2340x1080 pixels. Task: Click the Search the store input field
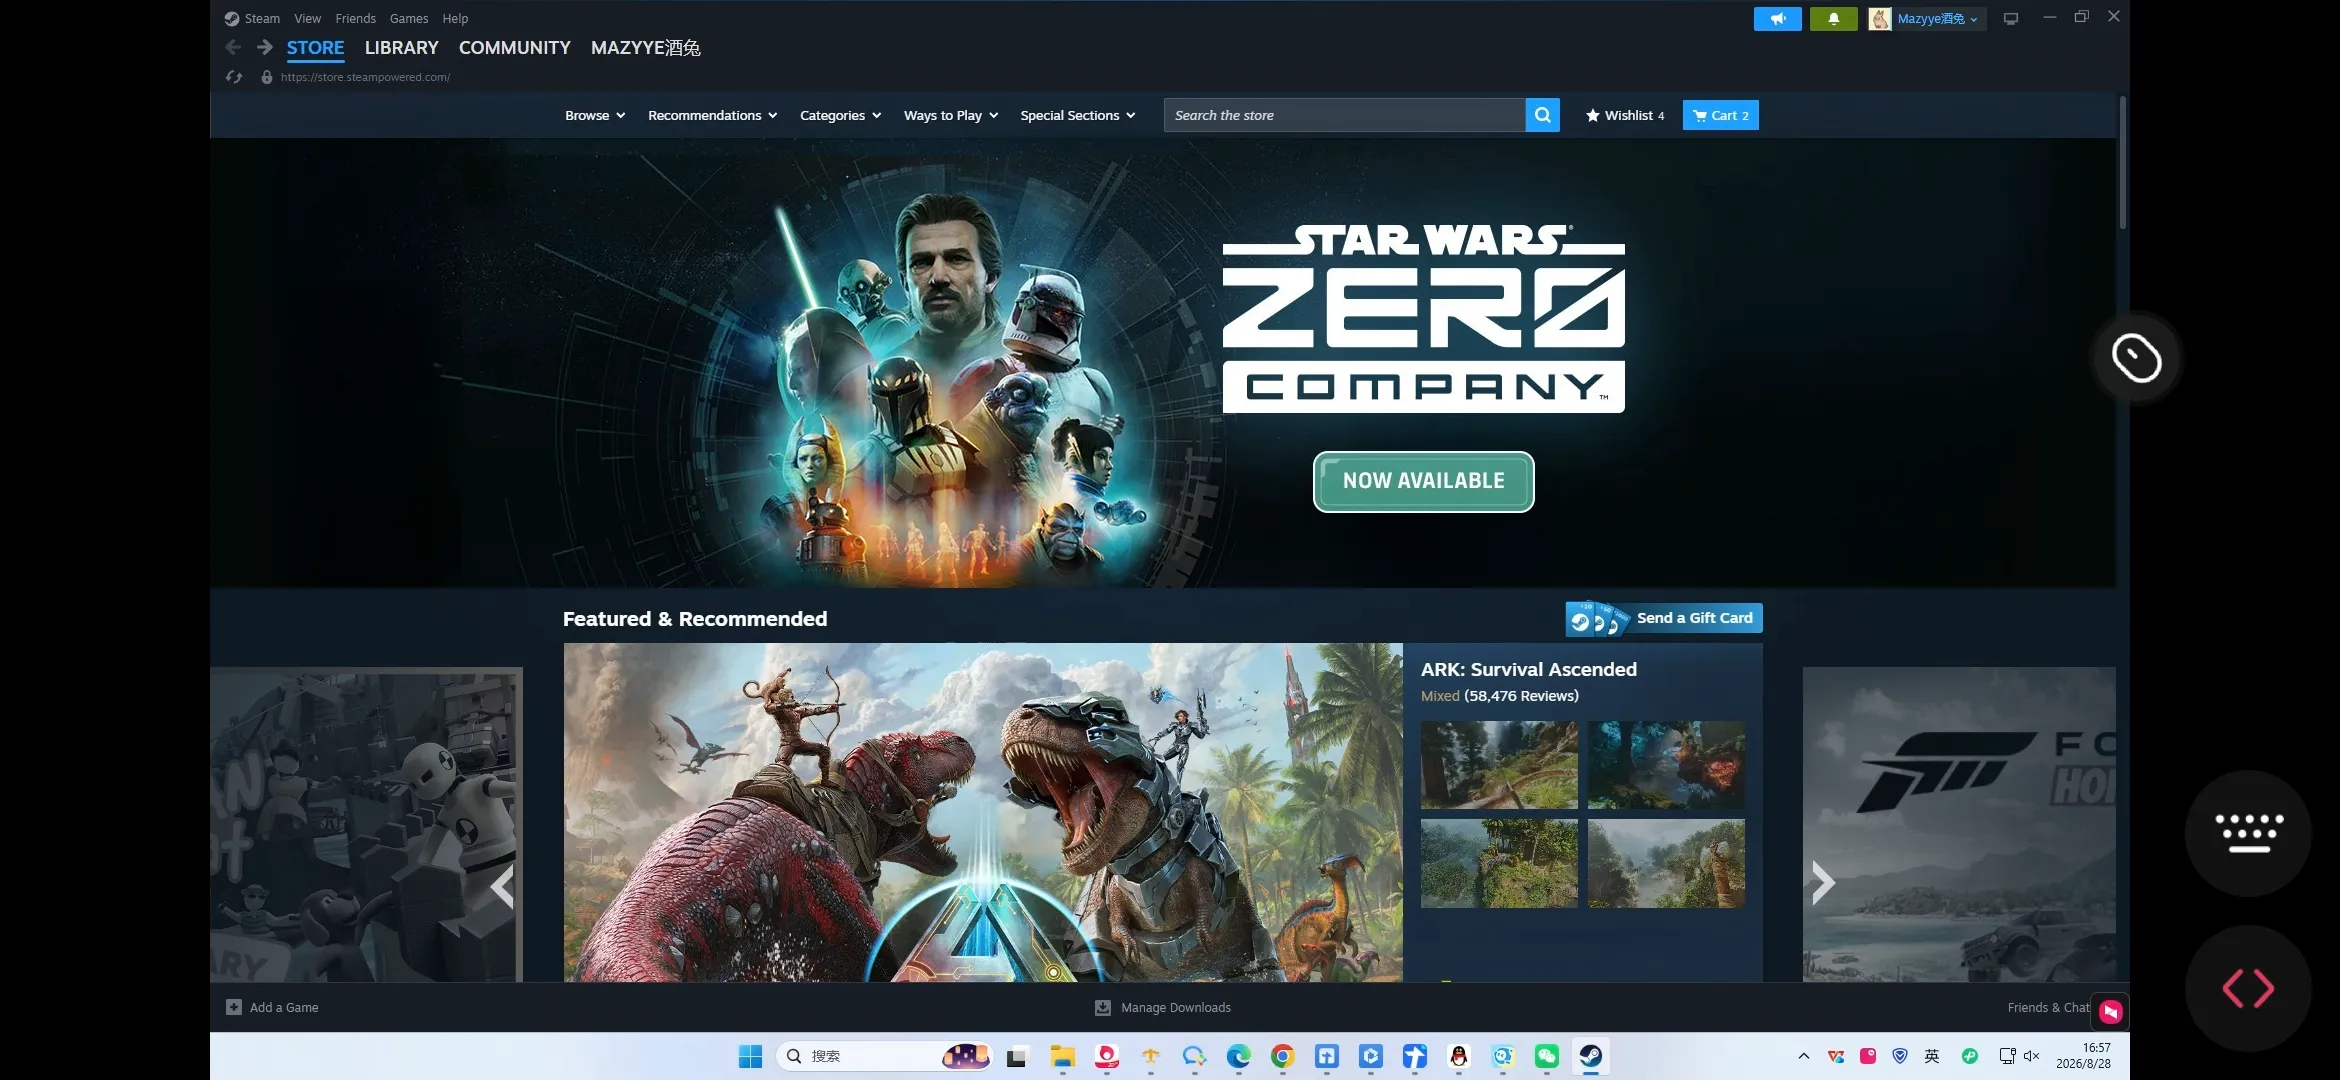point(1345,115)
